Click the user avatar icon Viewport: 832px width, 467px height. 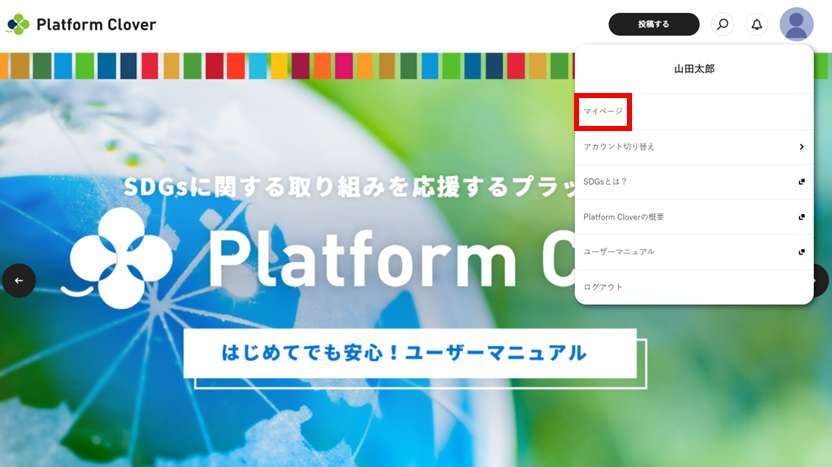pos(796,24)
